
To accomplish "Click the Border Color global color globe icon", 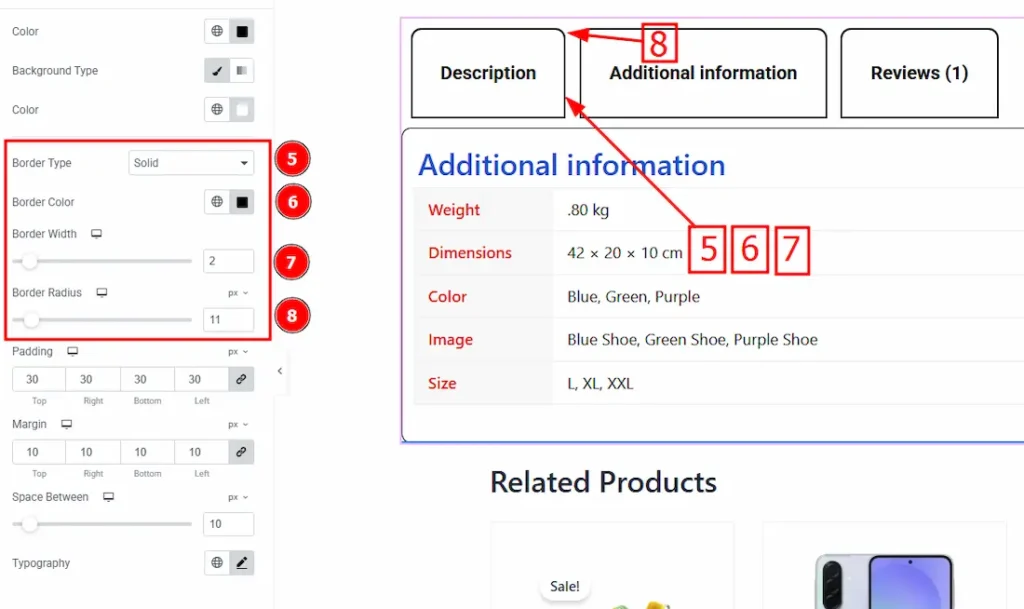I will (217, 202).
